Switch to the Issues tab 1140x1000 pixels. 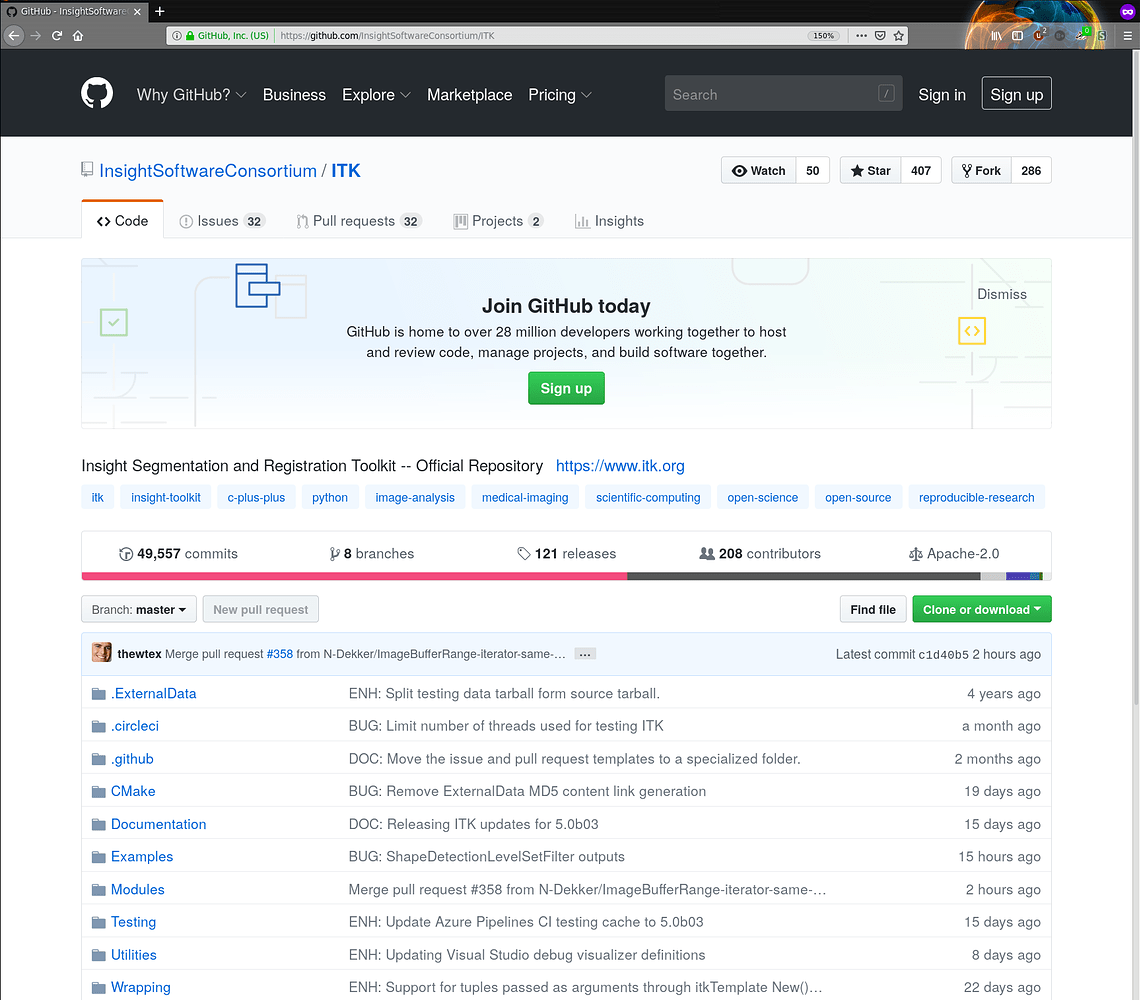[222, 221]
